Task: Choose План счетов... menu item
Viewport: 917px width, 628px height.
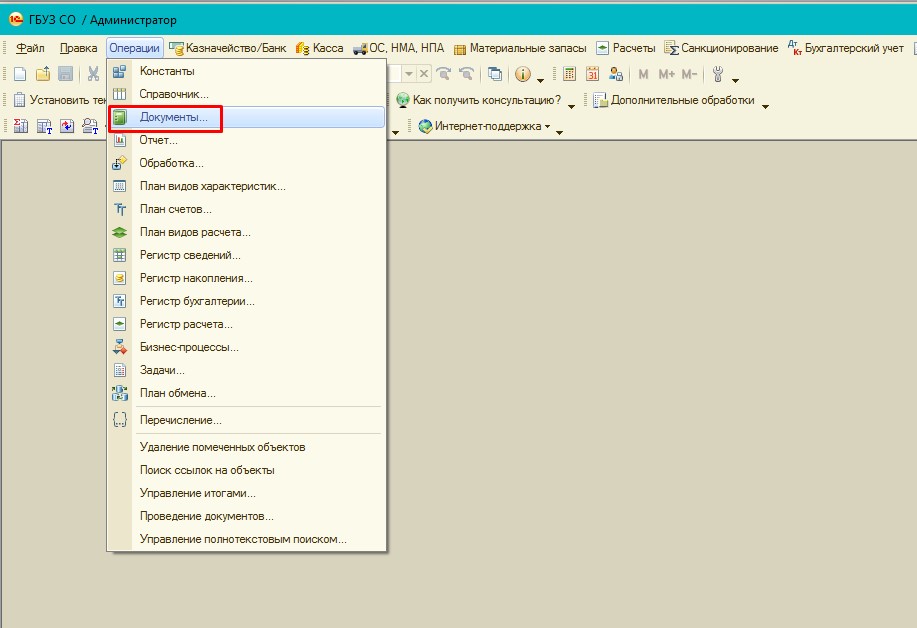Action: point(176,209)
